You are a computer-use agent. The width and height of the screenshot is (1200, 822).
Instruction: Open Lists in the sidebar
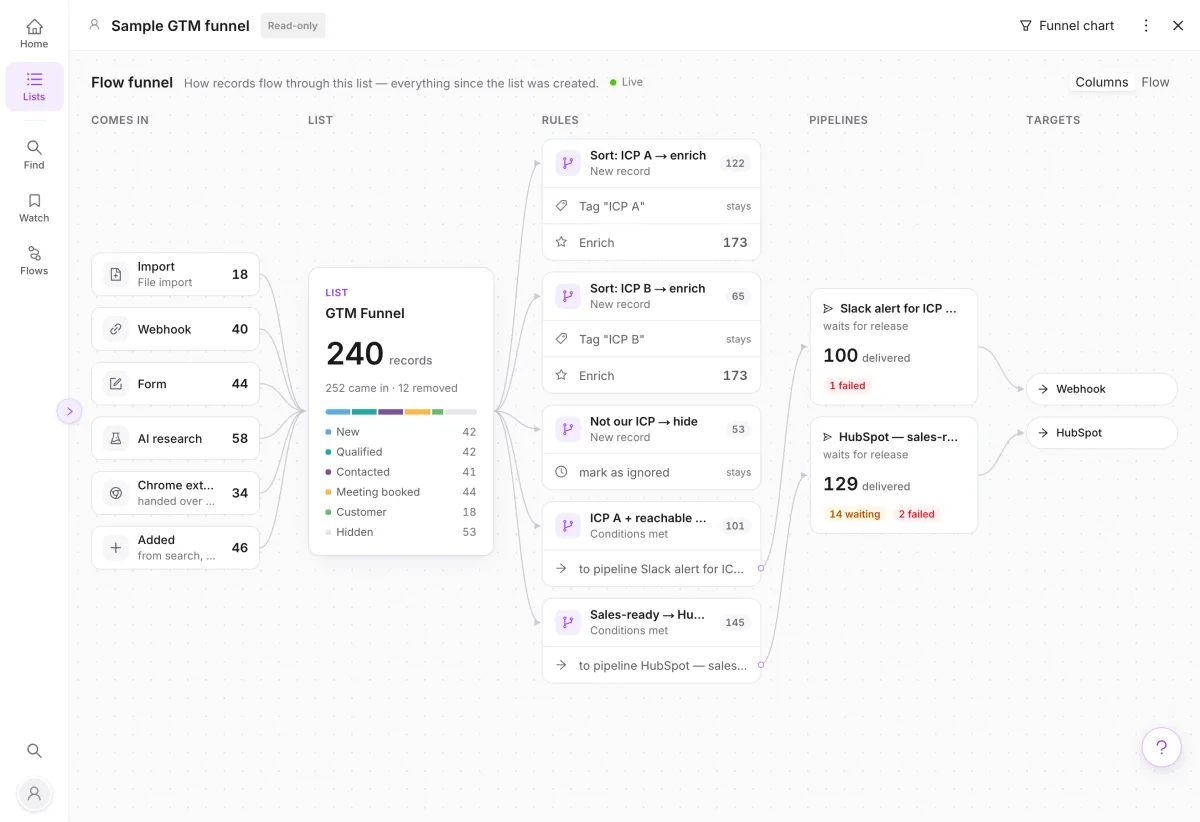[34, 87]
